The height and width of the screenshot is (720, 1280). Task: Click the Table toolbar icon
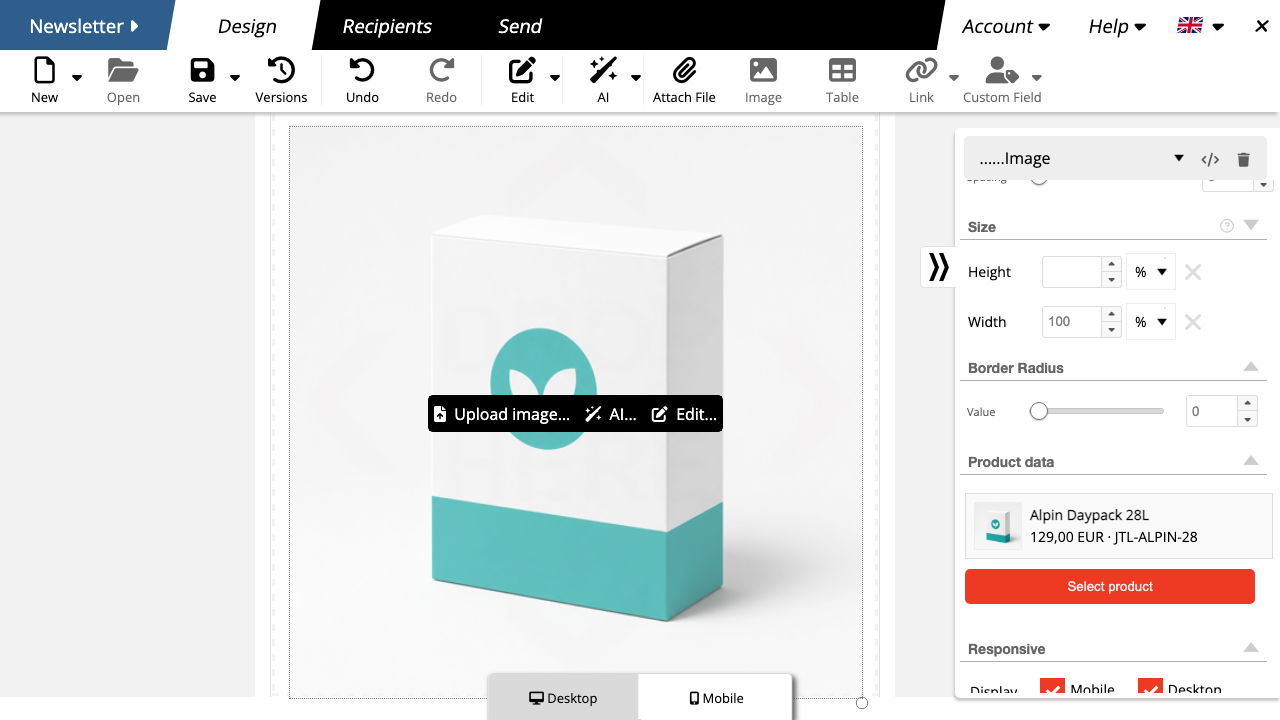point(842,70)
